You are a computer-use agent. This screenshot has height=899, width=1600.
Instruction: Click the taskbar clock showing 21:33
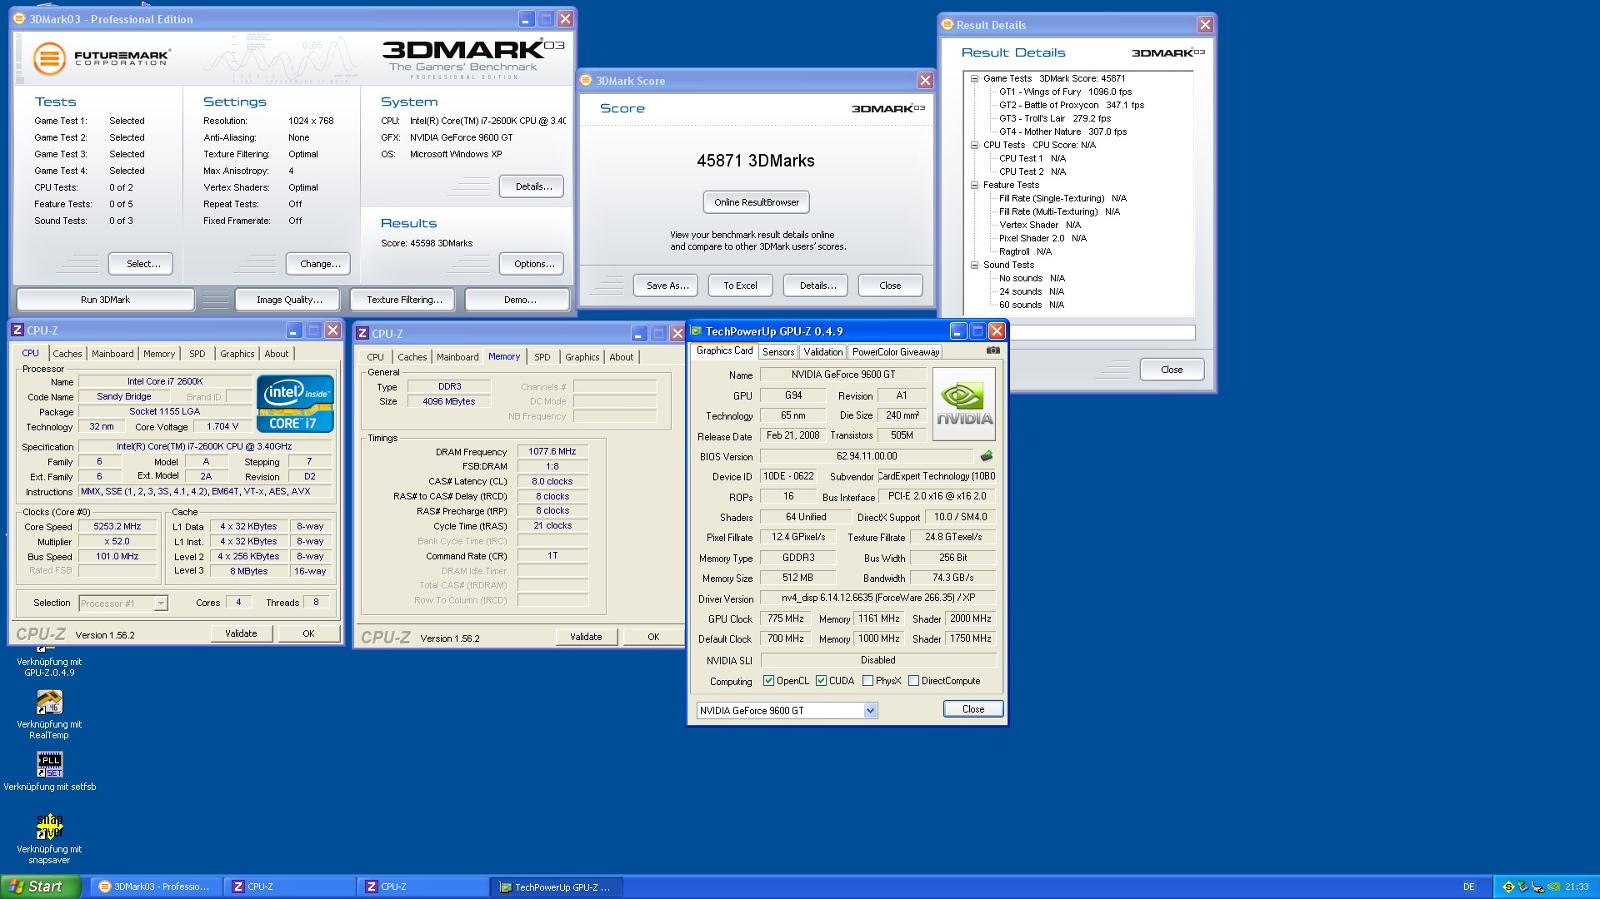[1577, 886]
